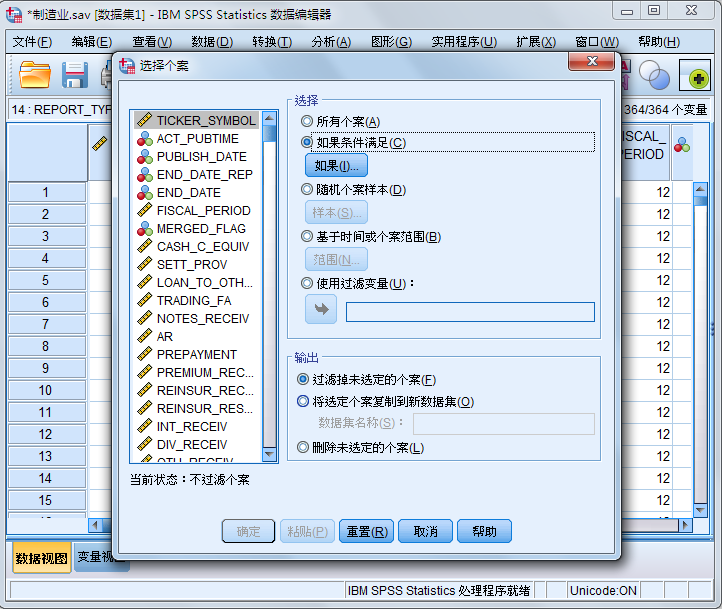Click the ruler icon beside the AR variable
The width and height of the screenshot is (722, 609).
145,336
